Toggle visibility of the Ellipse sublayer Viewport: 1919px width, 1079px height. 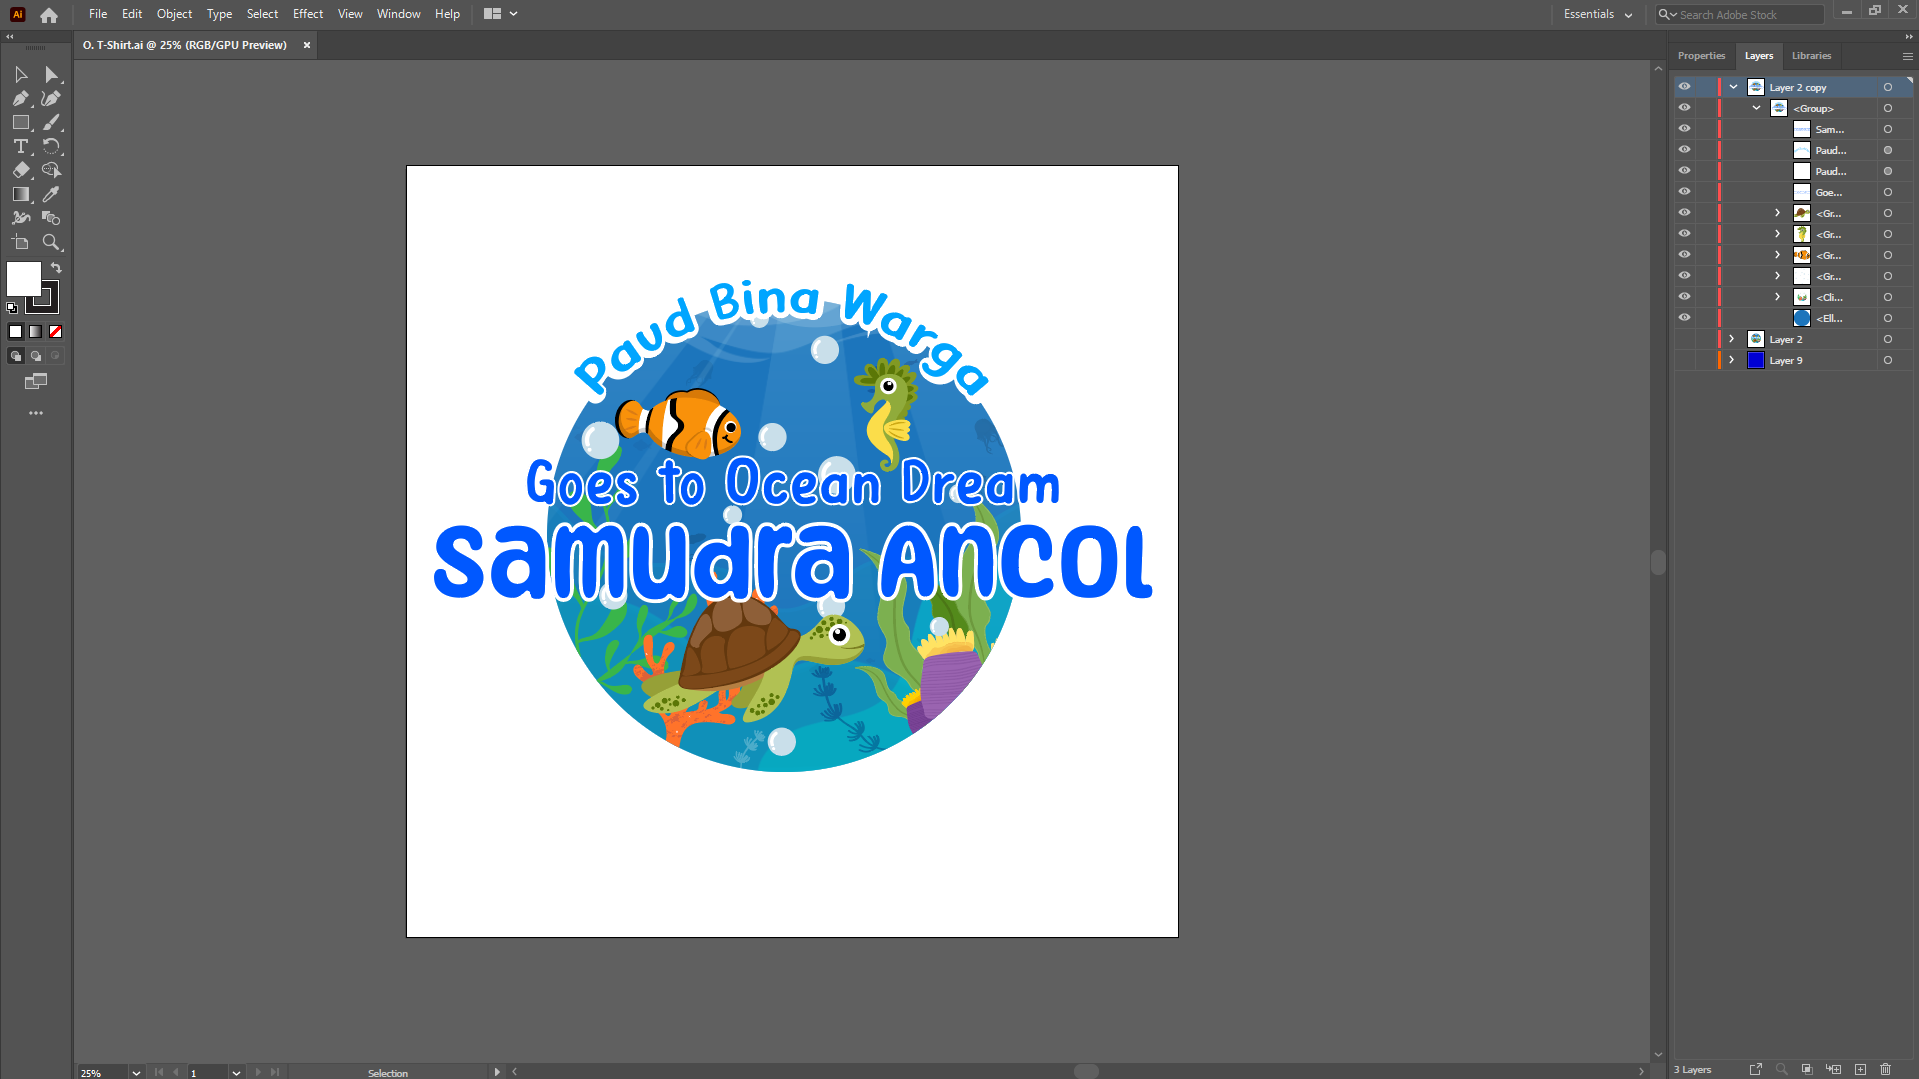point(1684,318)
